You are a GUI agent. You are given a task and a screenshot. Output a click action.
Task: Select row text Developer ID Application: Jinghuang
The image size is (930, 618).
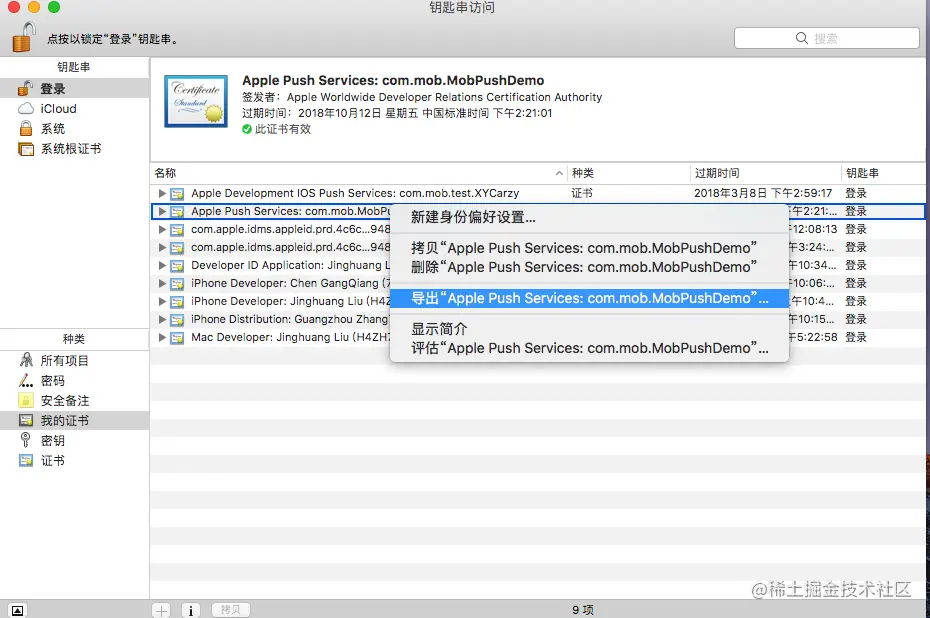click(x=291, y=265)
